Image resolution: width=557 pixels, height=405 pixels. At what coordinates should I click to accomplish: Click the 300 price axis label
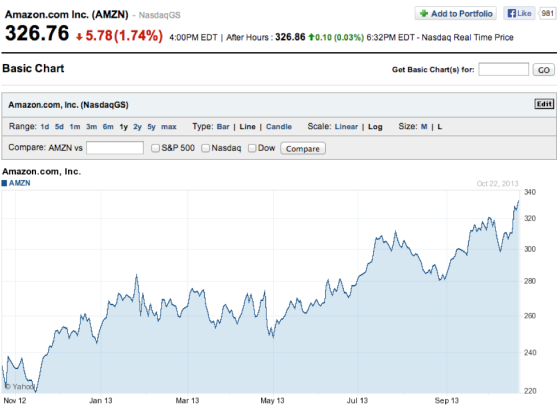[530, 249]
